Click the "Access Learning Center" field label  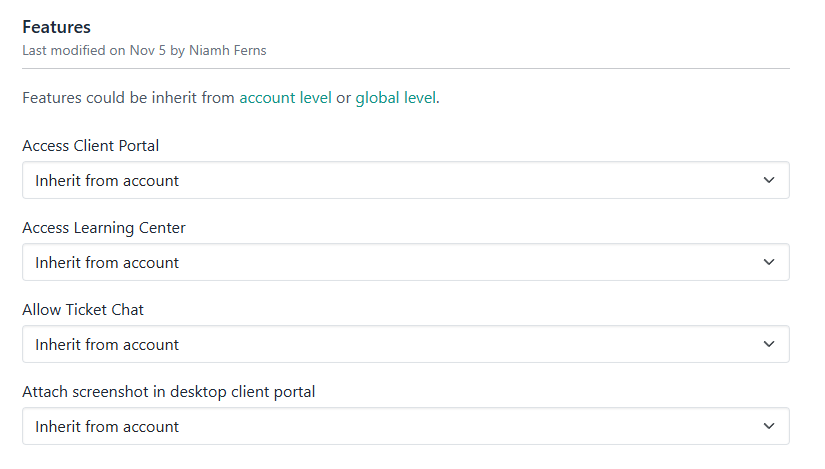coord(104,228)
